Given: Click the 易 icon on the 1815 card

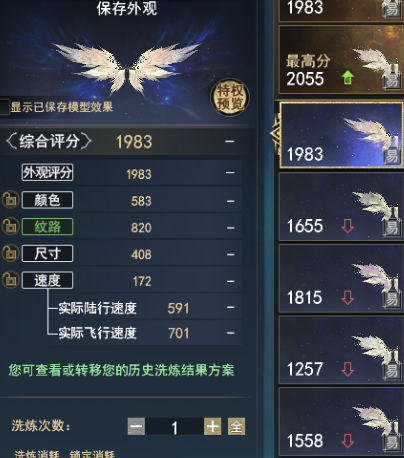Looking at the screenshot, I should (392, 300).
